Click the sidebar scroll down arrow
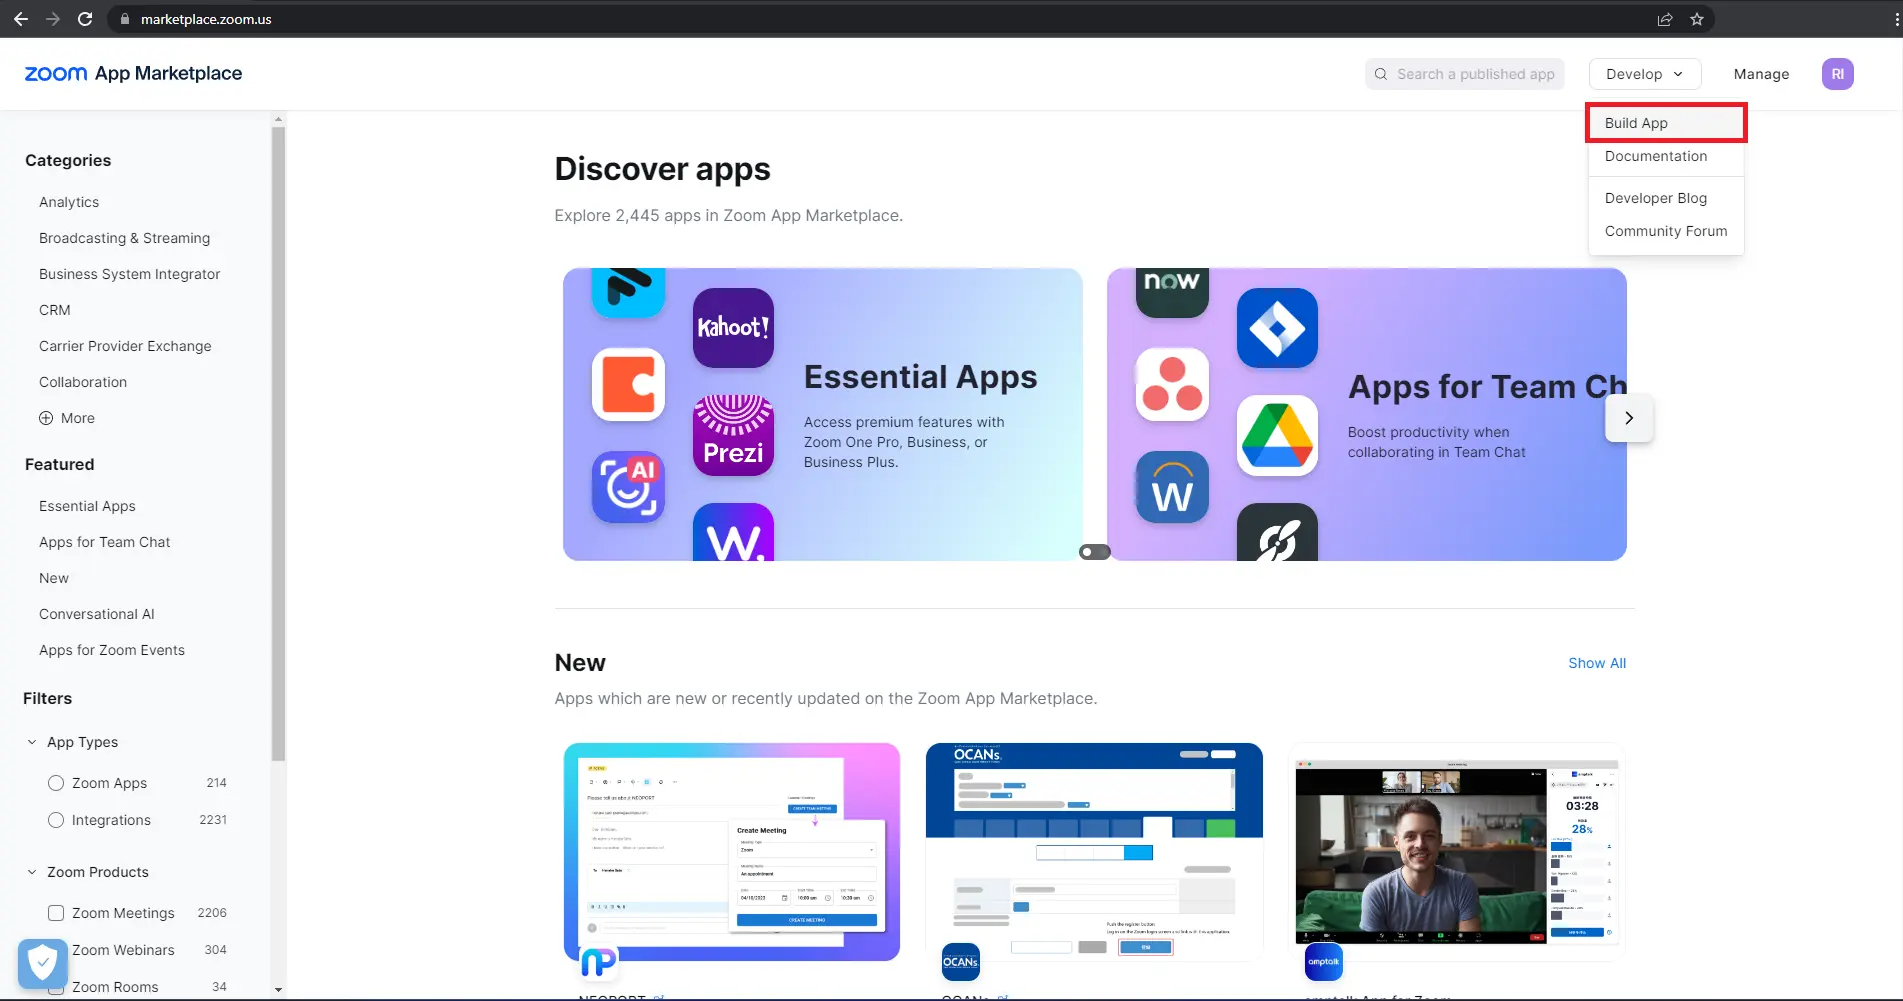Screen dimensions: 1903x1001 coord(278,990)
